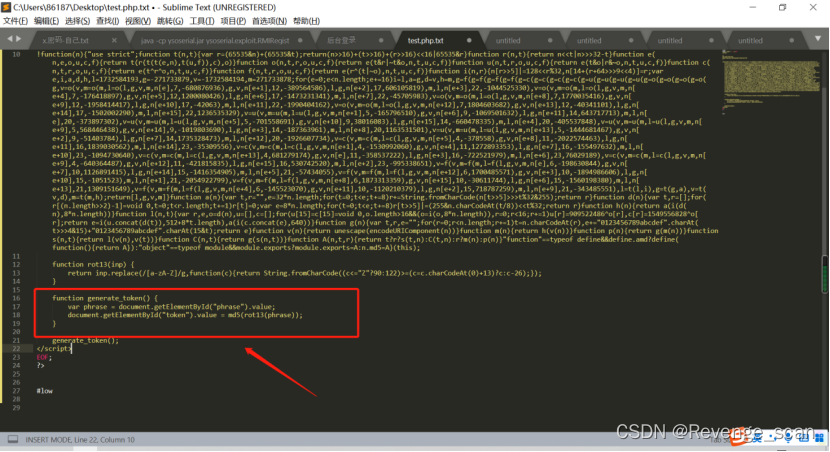This screenshot has height=452, width=830.
Task: Click unsaved dot on 后台登录 tab
Action: pos(381,40)
